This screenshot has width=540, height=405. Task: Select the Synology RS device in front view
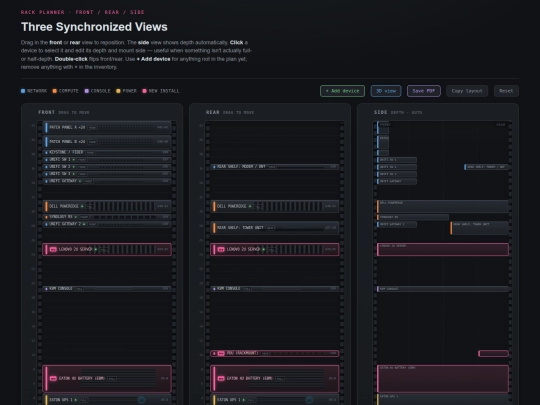click(107, 217)
